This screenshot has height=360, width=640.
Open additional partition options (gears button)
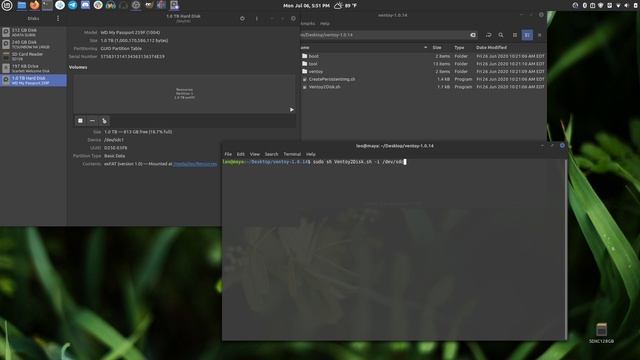[104, 121]
